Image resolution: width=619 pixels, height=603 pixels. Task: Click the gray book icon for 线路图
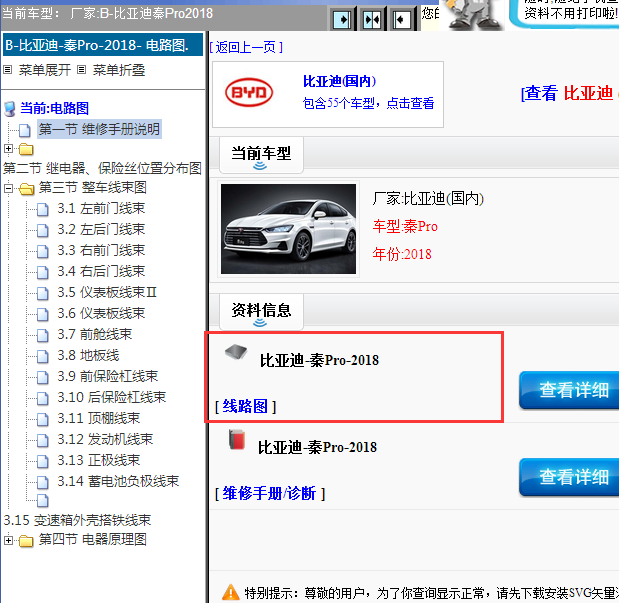(x=236, y=351)
